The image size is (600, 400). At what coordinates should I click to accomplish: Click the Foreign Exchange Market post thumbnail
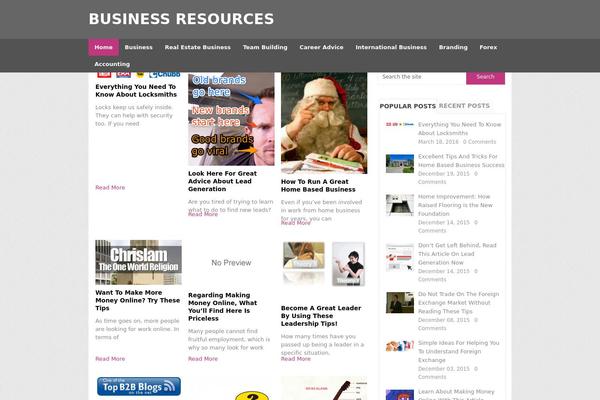(399, 302)
